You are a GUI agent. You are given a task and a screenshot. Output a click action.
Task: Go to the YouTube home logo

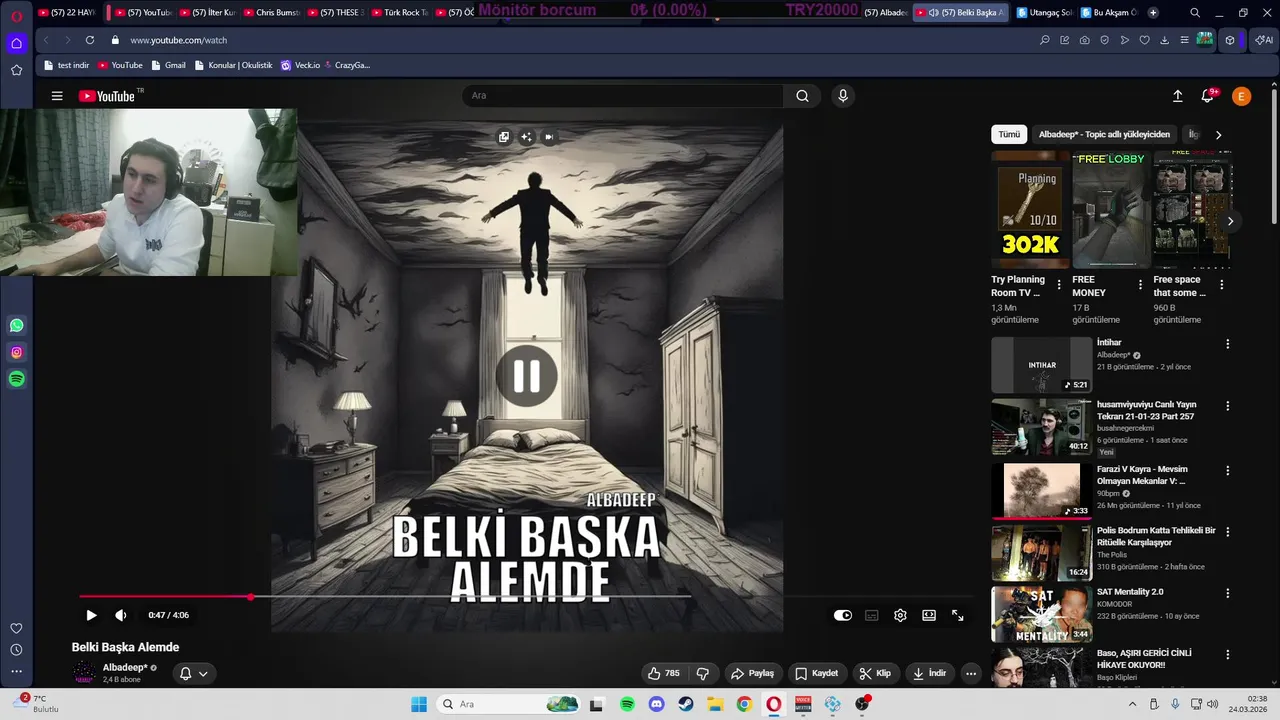click(x=107, y=96)
